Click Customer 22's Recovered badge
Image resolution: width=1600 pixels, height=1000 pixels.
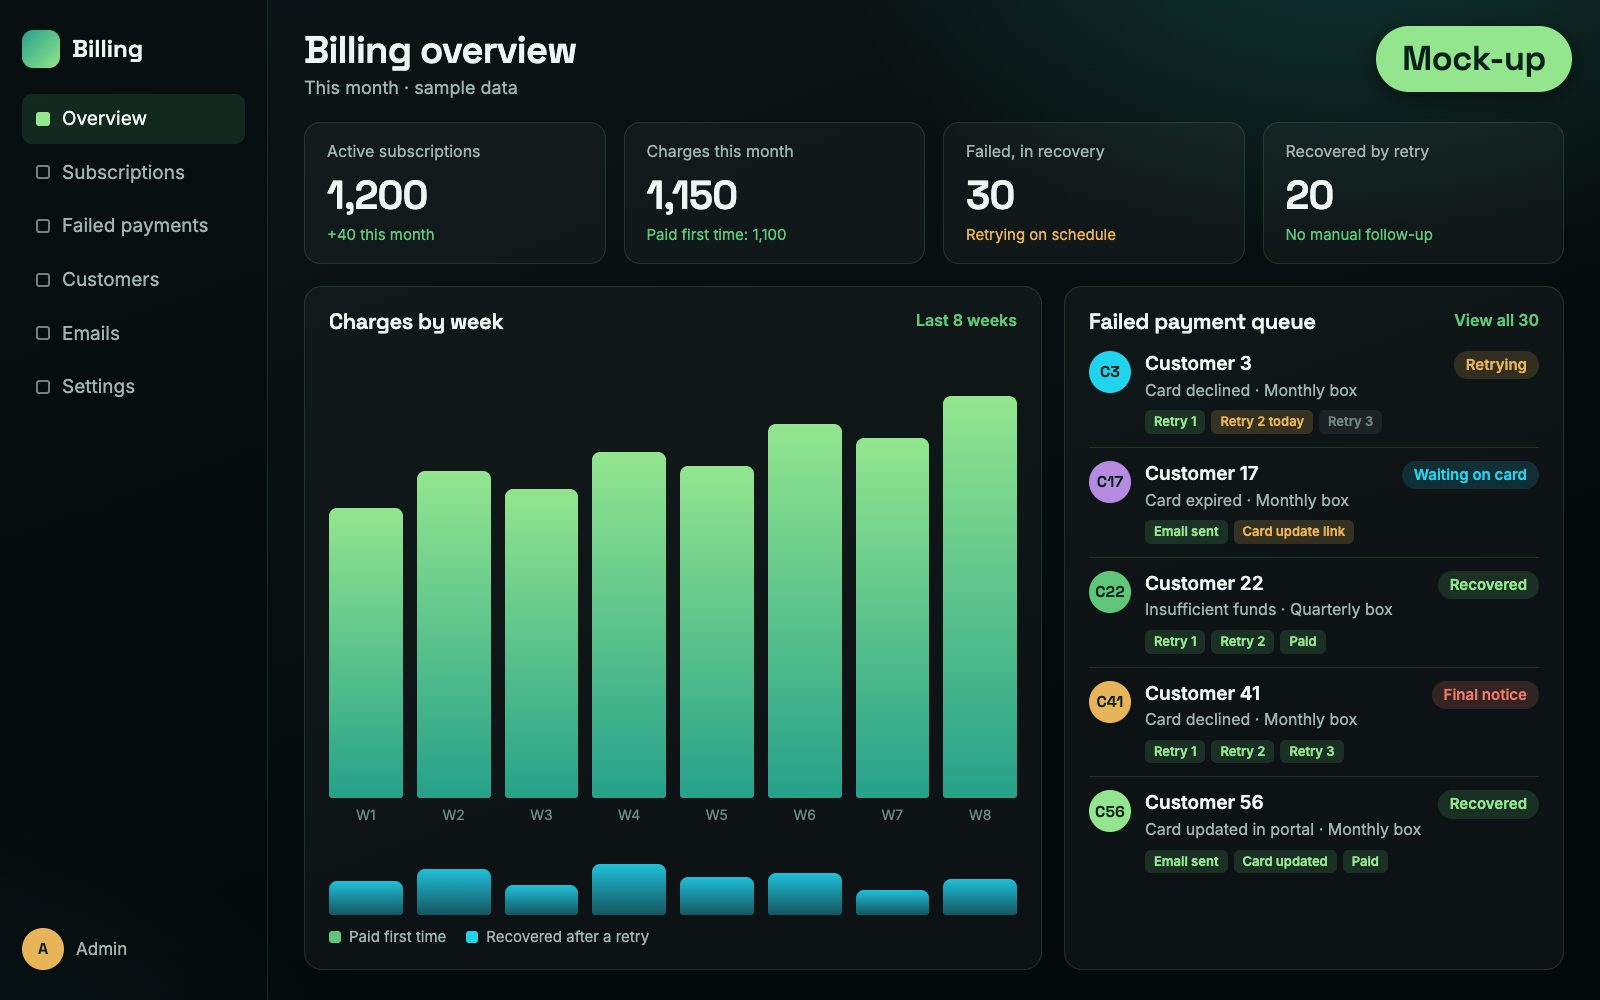pos(1488,585)
